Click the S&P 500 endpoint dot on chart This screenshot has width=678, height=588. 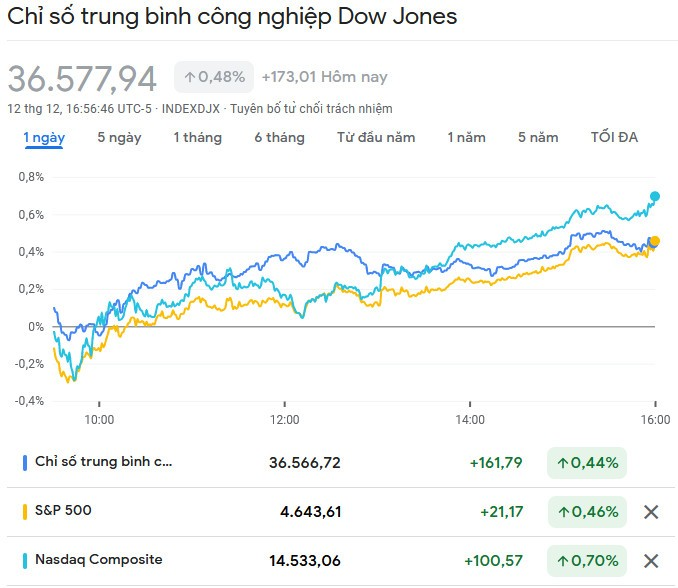(656, 241)
